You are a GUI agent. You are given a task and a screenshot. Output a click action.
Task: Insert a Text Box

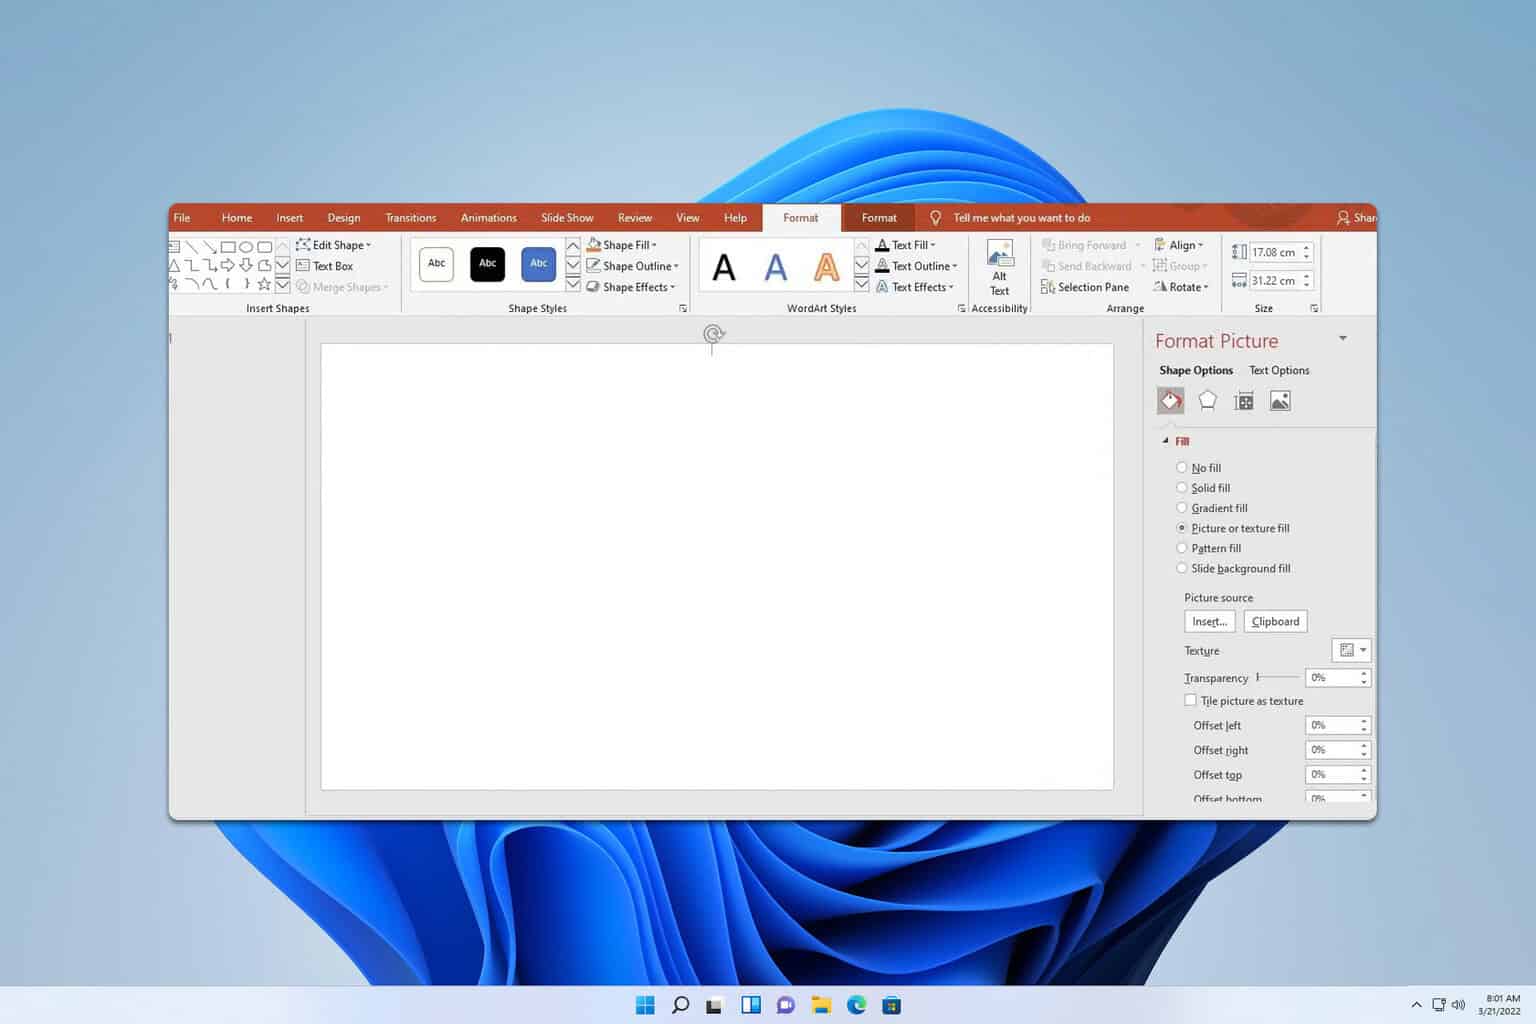coord(325,266)
